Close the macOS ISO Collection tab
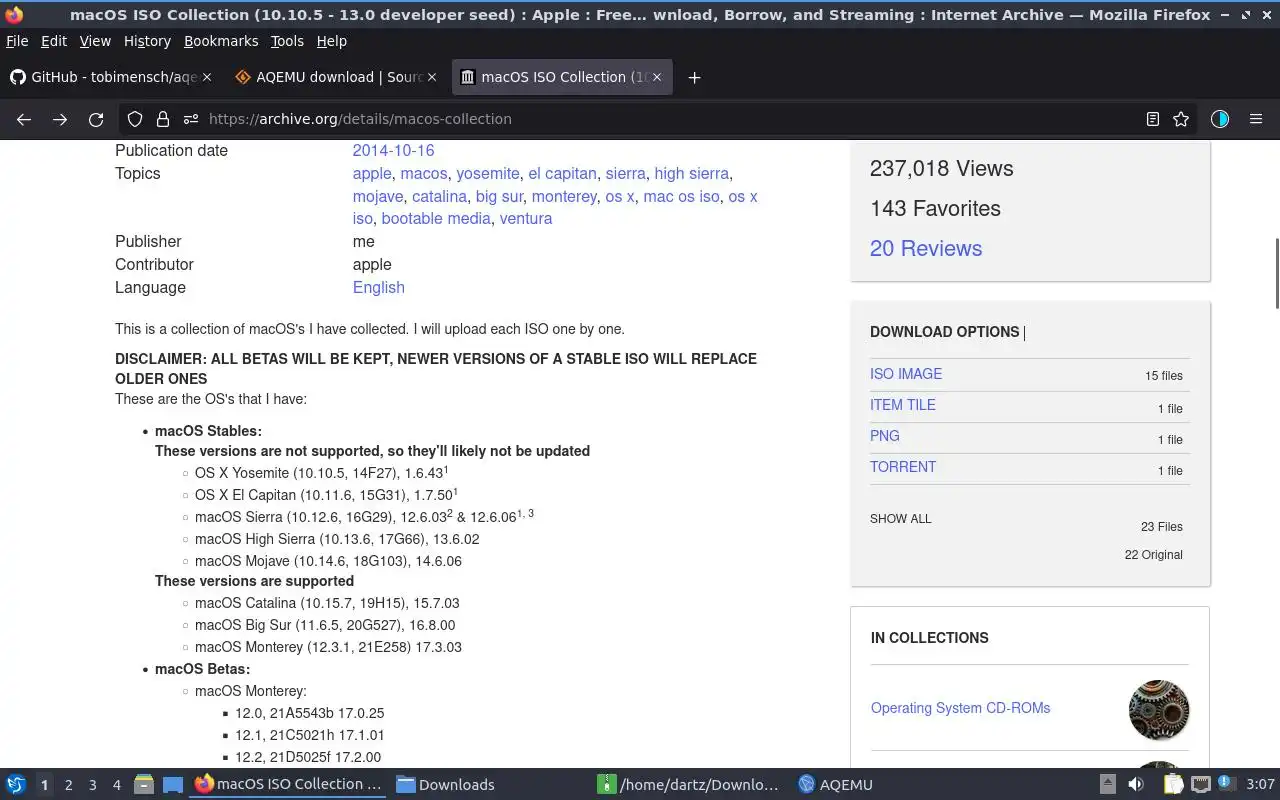Image resolution: width=1280 pixels, height=800 pixels. click(x=657, y=77)
